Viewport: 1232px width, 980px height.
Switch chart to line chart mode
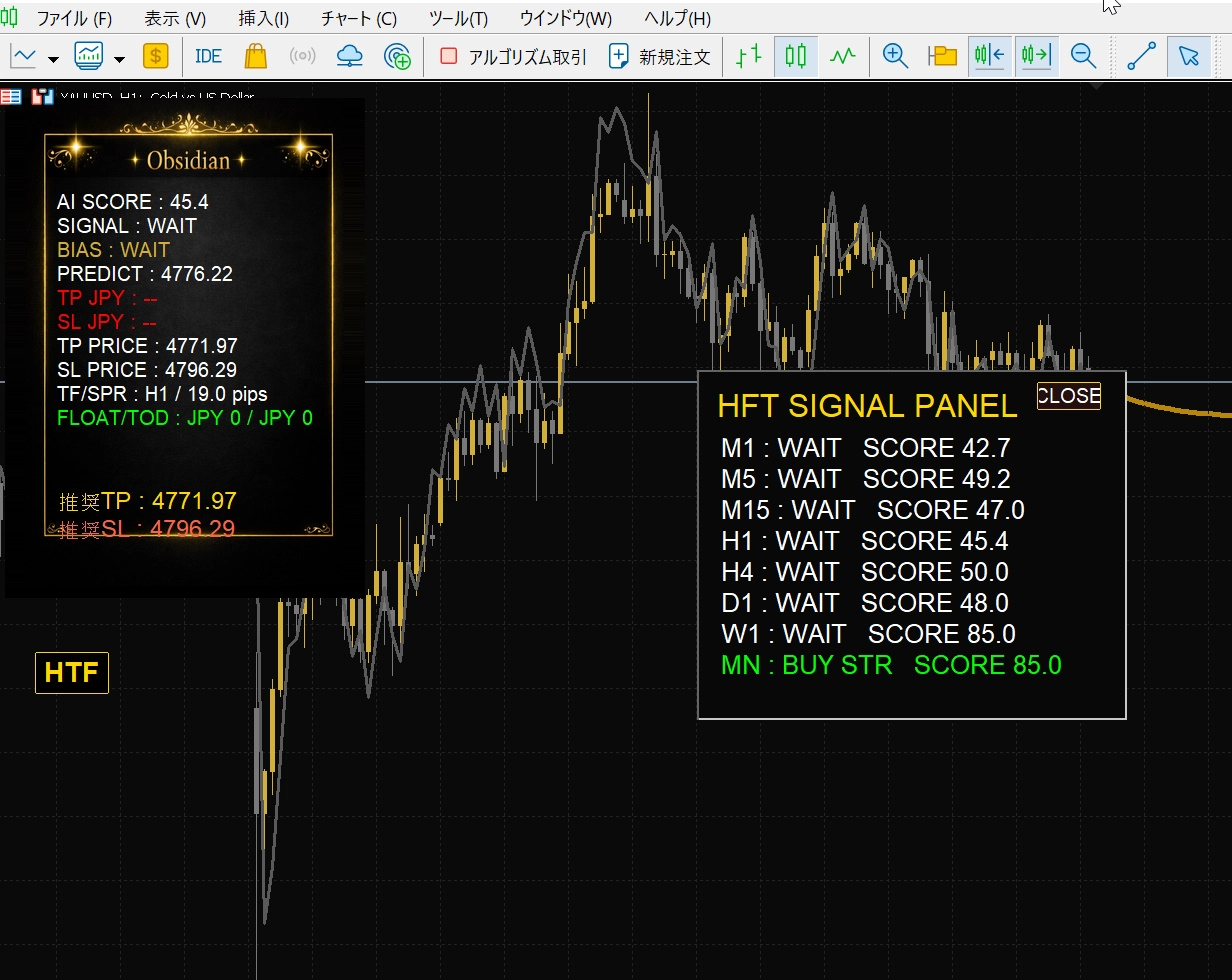843,56
